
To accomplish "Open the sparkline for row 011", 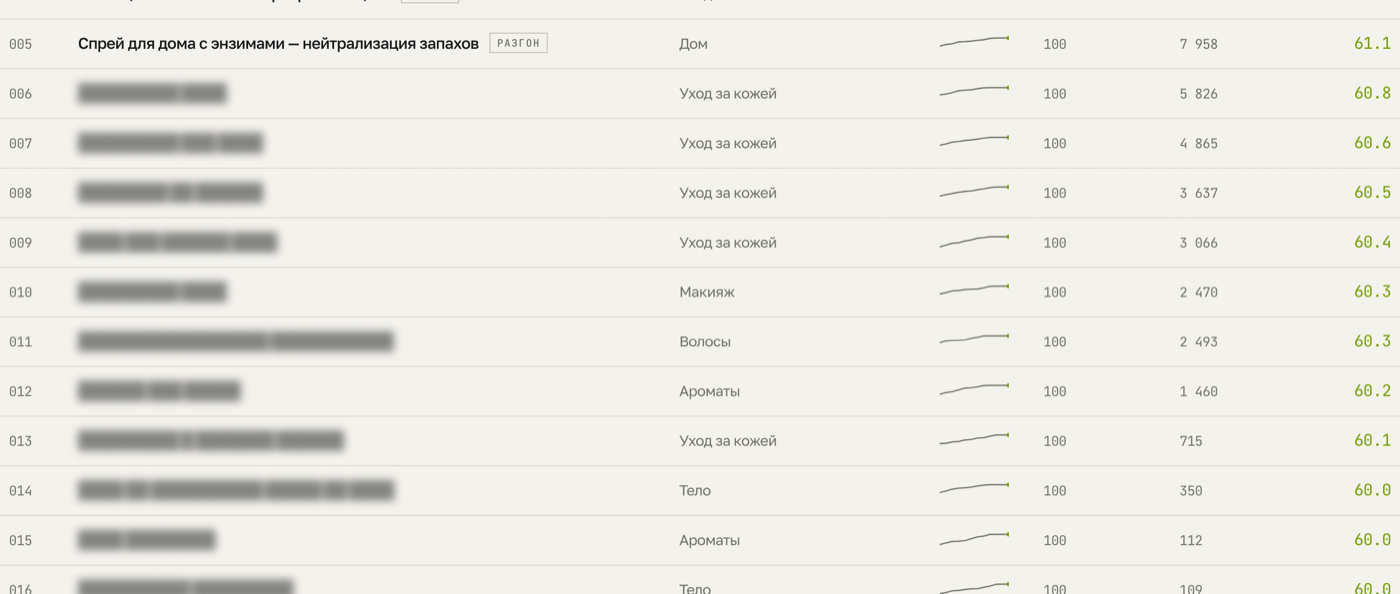I will point(974,339).
